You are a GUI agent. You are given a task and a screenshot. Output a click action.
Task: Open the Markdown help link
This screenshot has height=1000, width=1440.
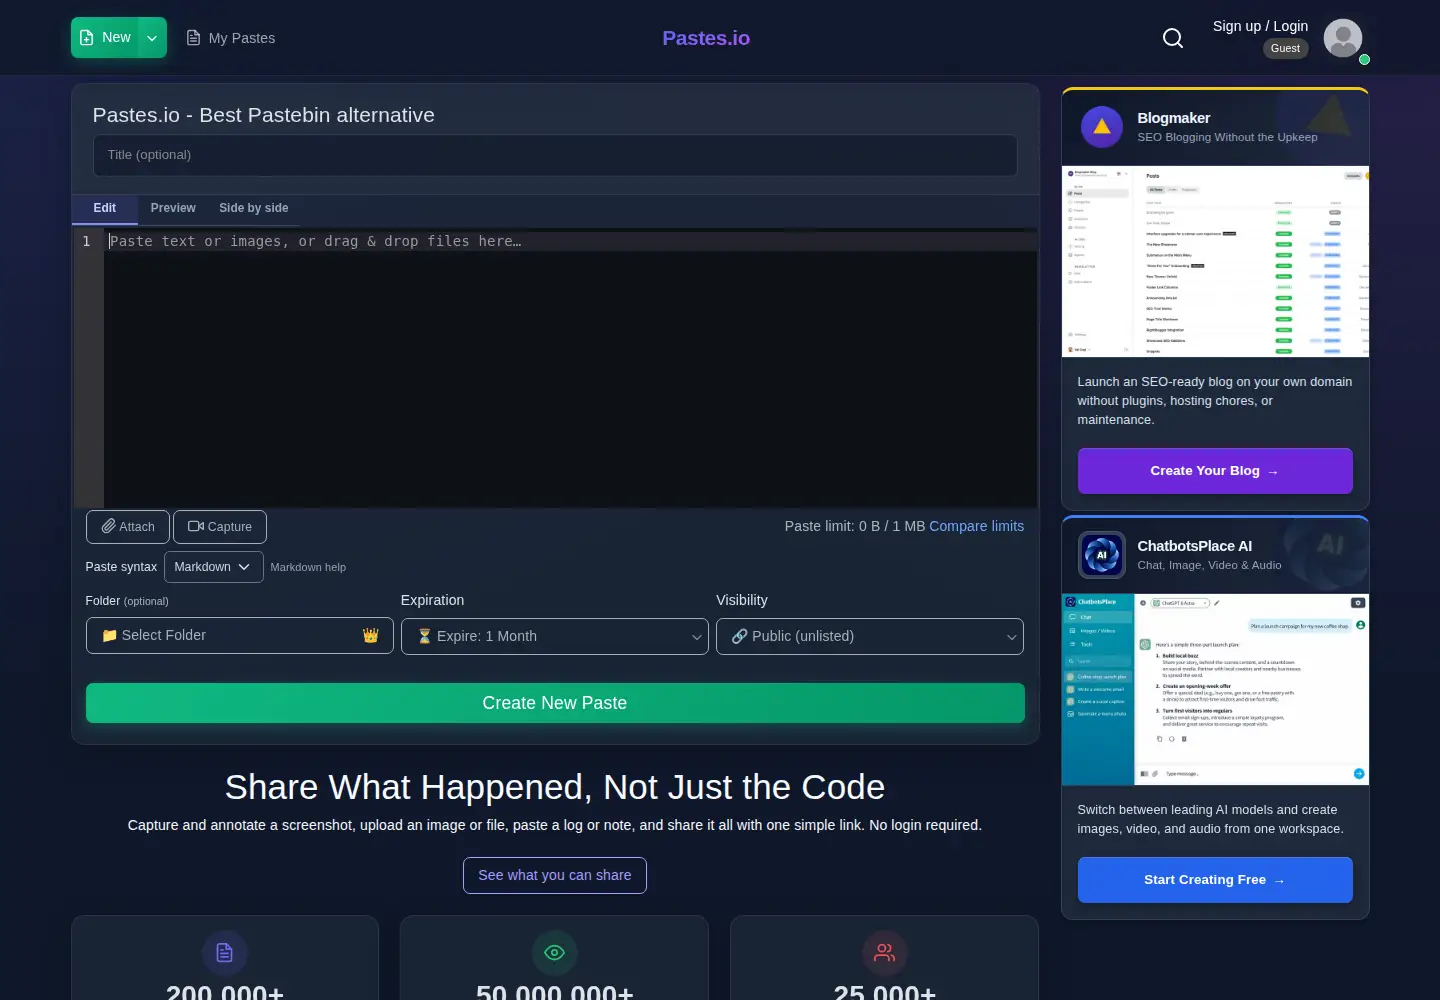pos(308,567)
